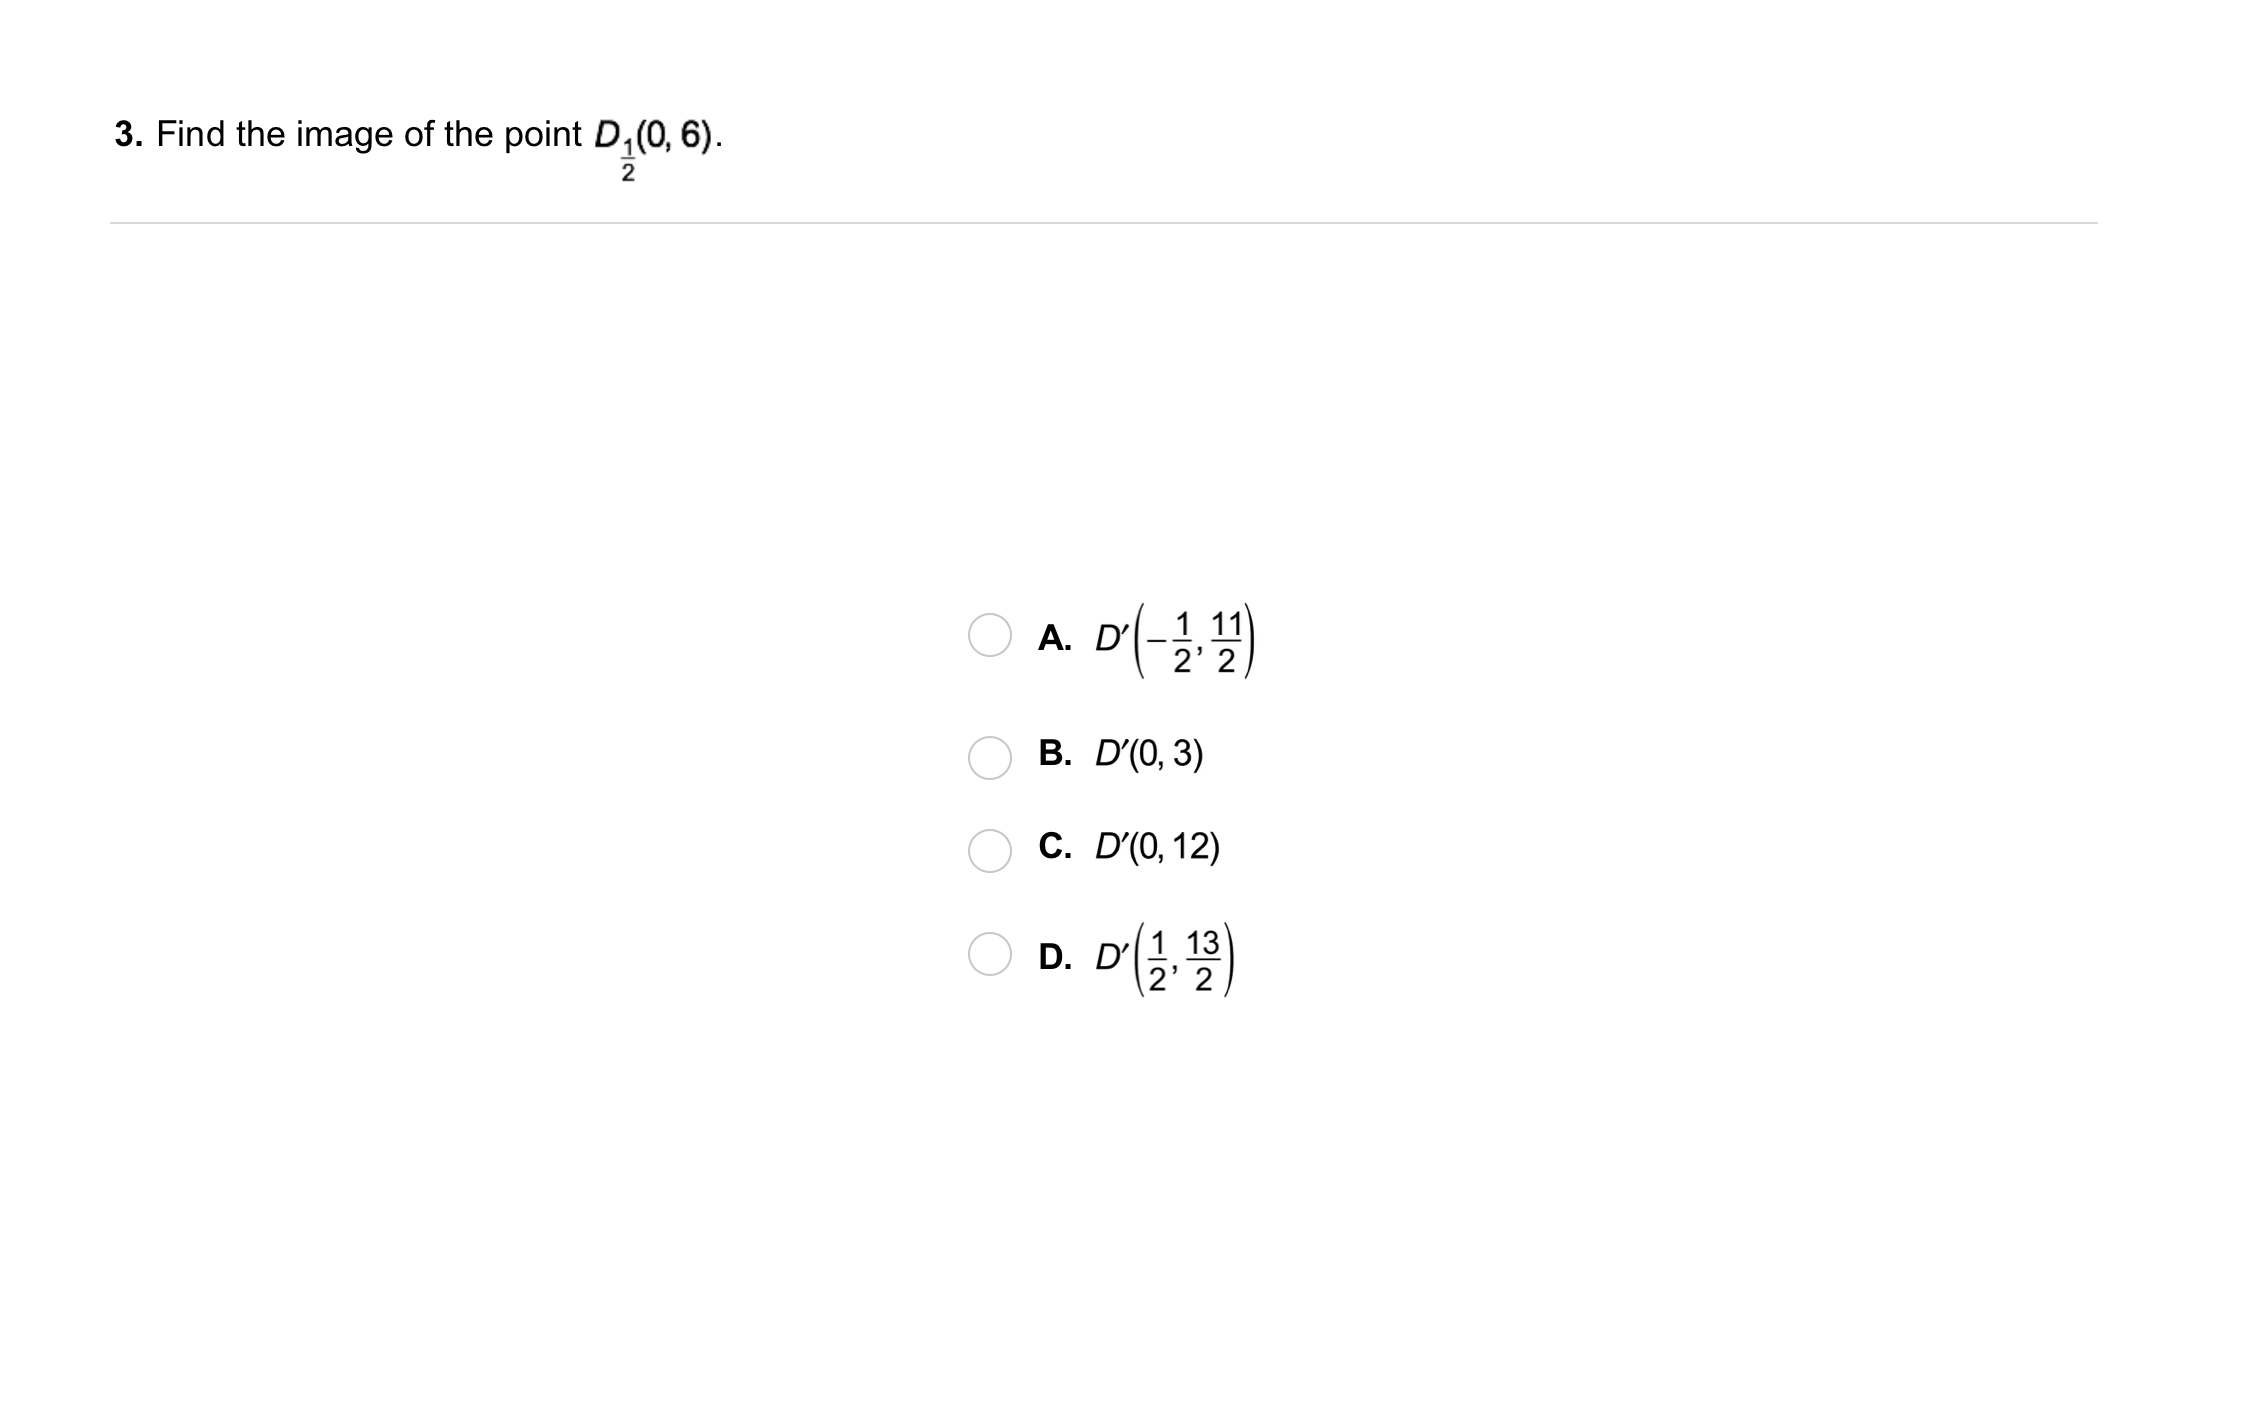The width and height of the screenshot is (2268, 1408).
Task: Click the D′ symbol in option D
Action: click(x=1112, y=957)
